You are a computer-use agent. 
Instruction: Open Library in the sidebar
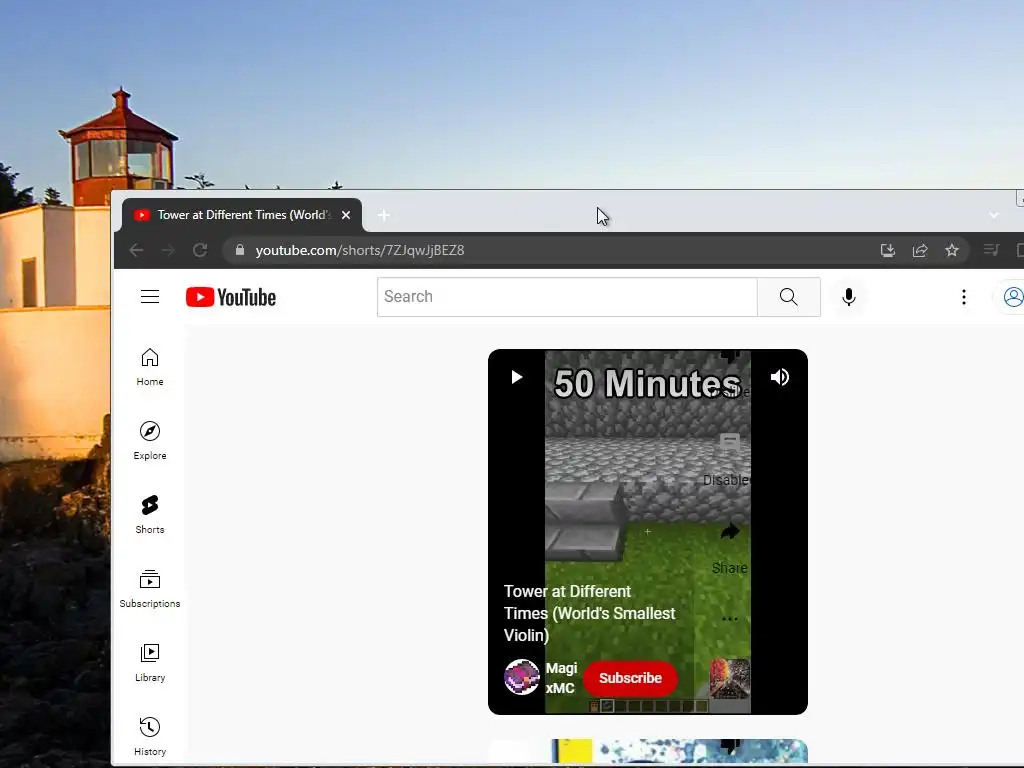(x=150, y=663)
